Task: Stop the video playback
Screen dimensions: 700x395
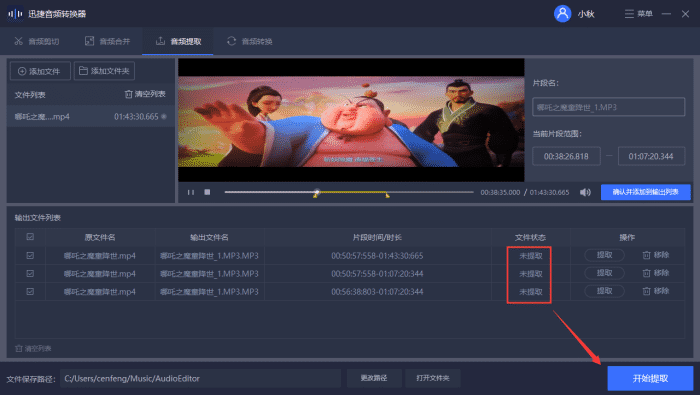Action: point(207,192)
